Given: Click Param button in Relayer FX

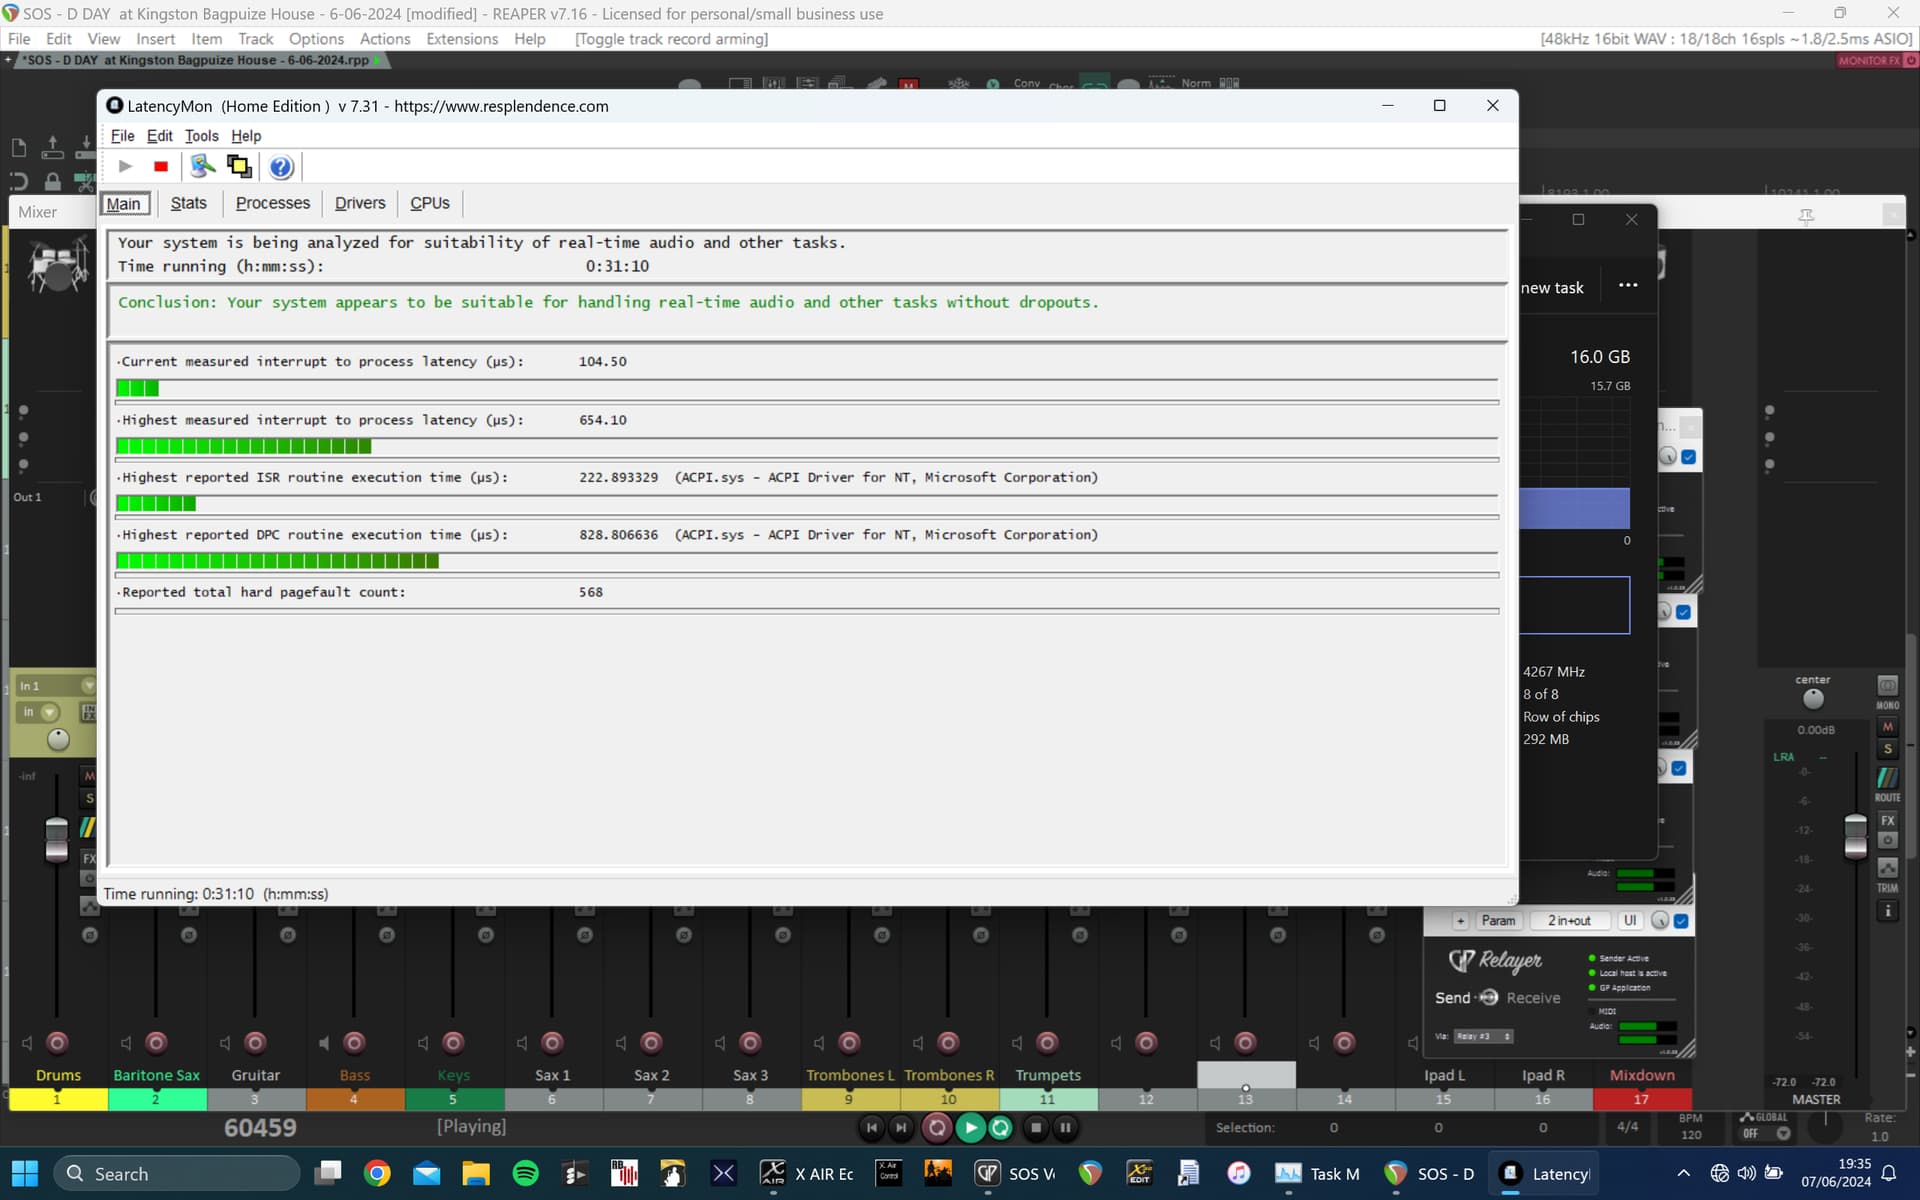Looking at the screenshot, I should 1498,921.
